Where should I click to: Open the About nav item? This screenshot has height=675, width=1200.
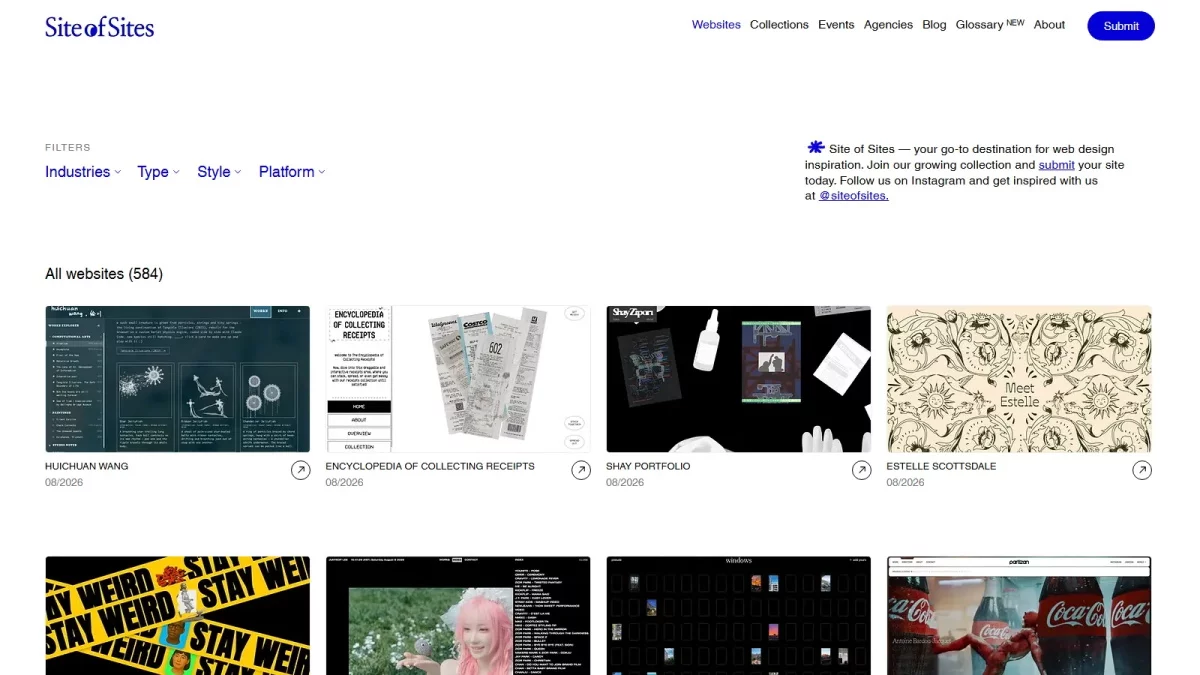[1049, 25]
